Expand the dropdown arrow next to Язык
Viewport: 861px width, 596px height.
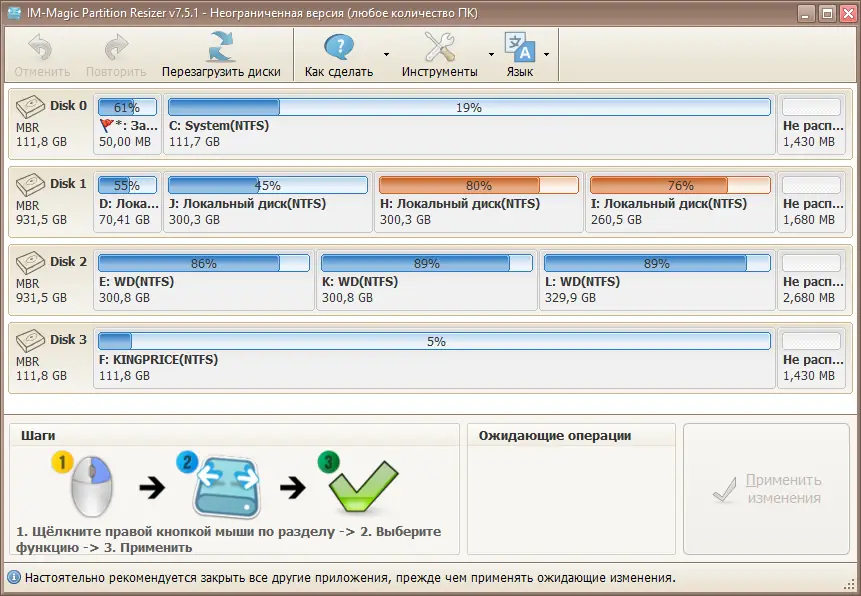[x=546, y=54]
